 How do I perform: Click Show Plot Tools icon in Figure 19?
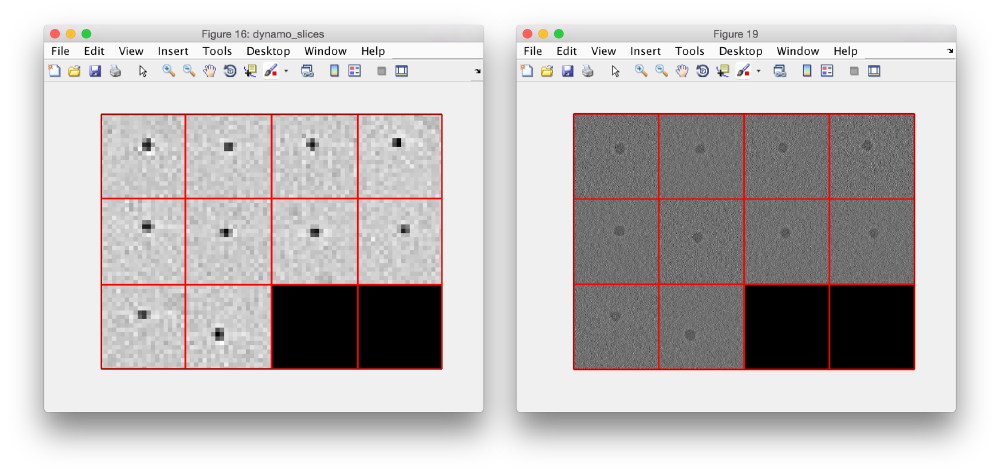(x=874, y=71)
